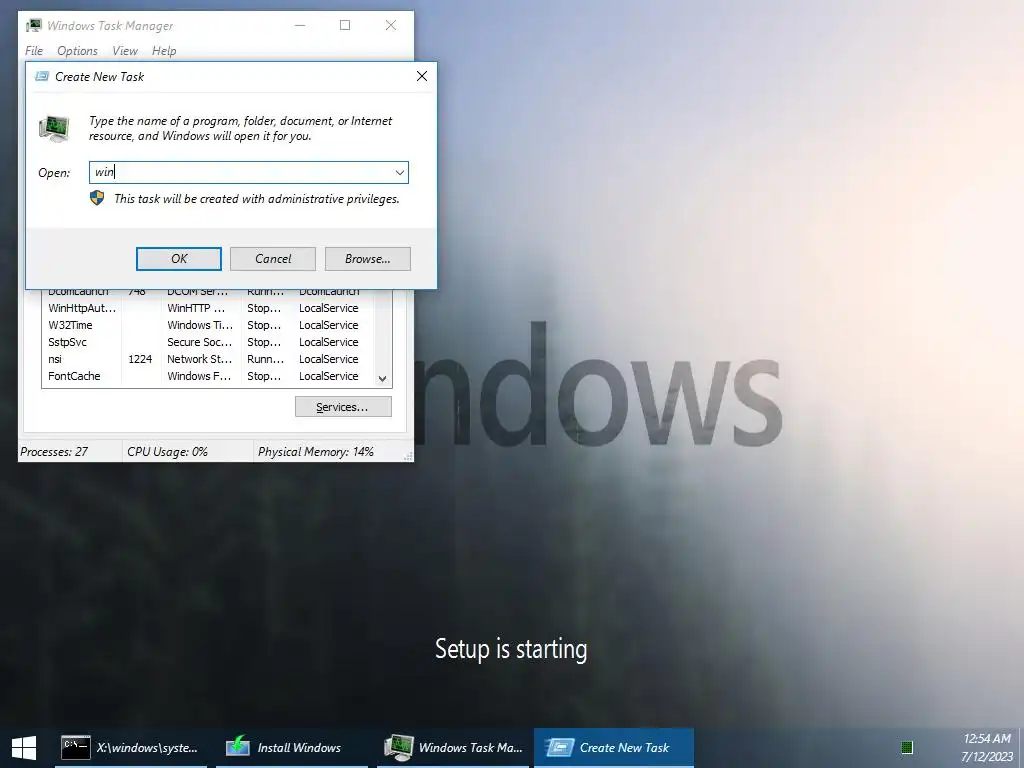The height and width of the screenshot is (768, 1024).
Task: Click the run program icon in dialog
Action: click(54, 128)
